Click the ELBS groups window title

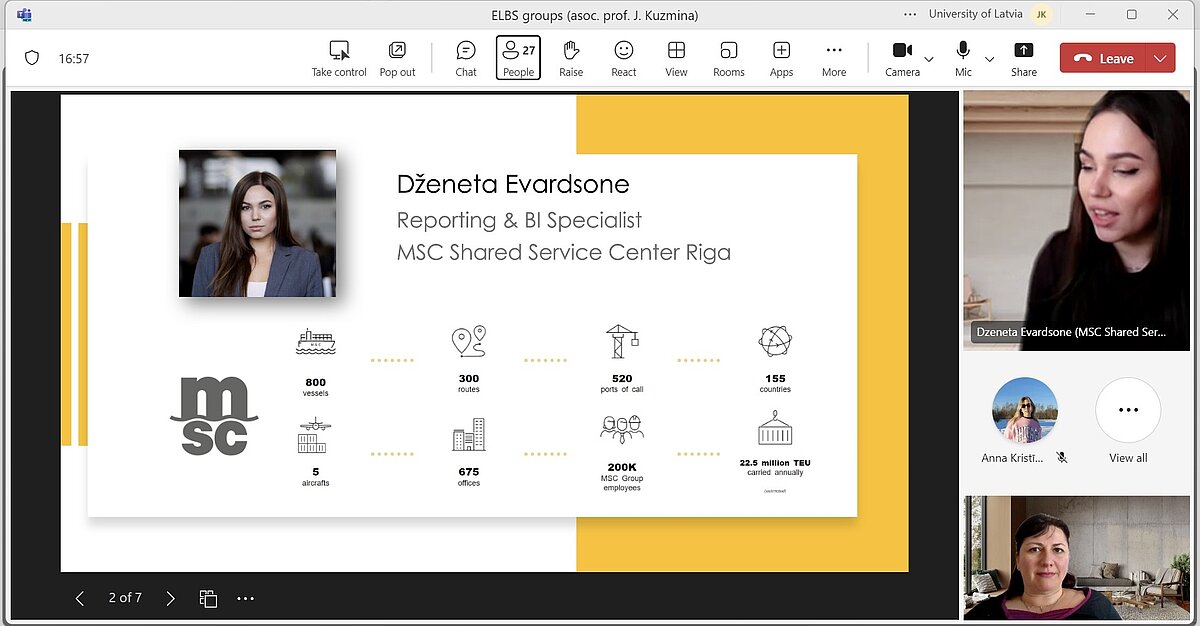point(595,15)
